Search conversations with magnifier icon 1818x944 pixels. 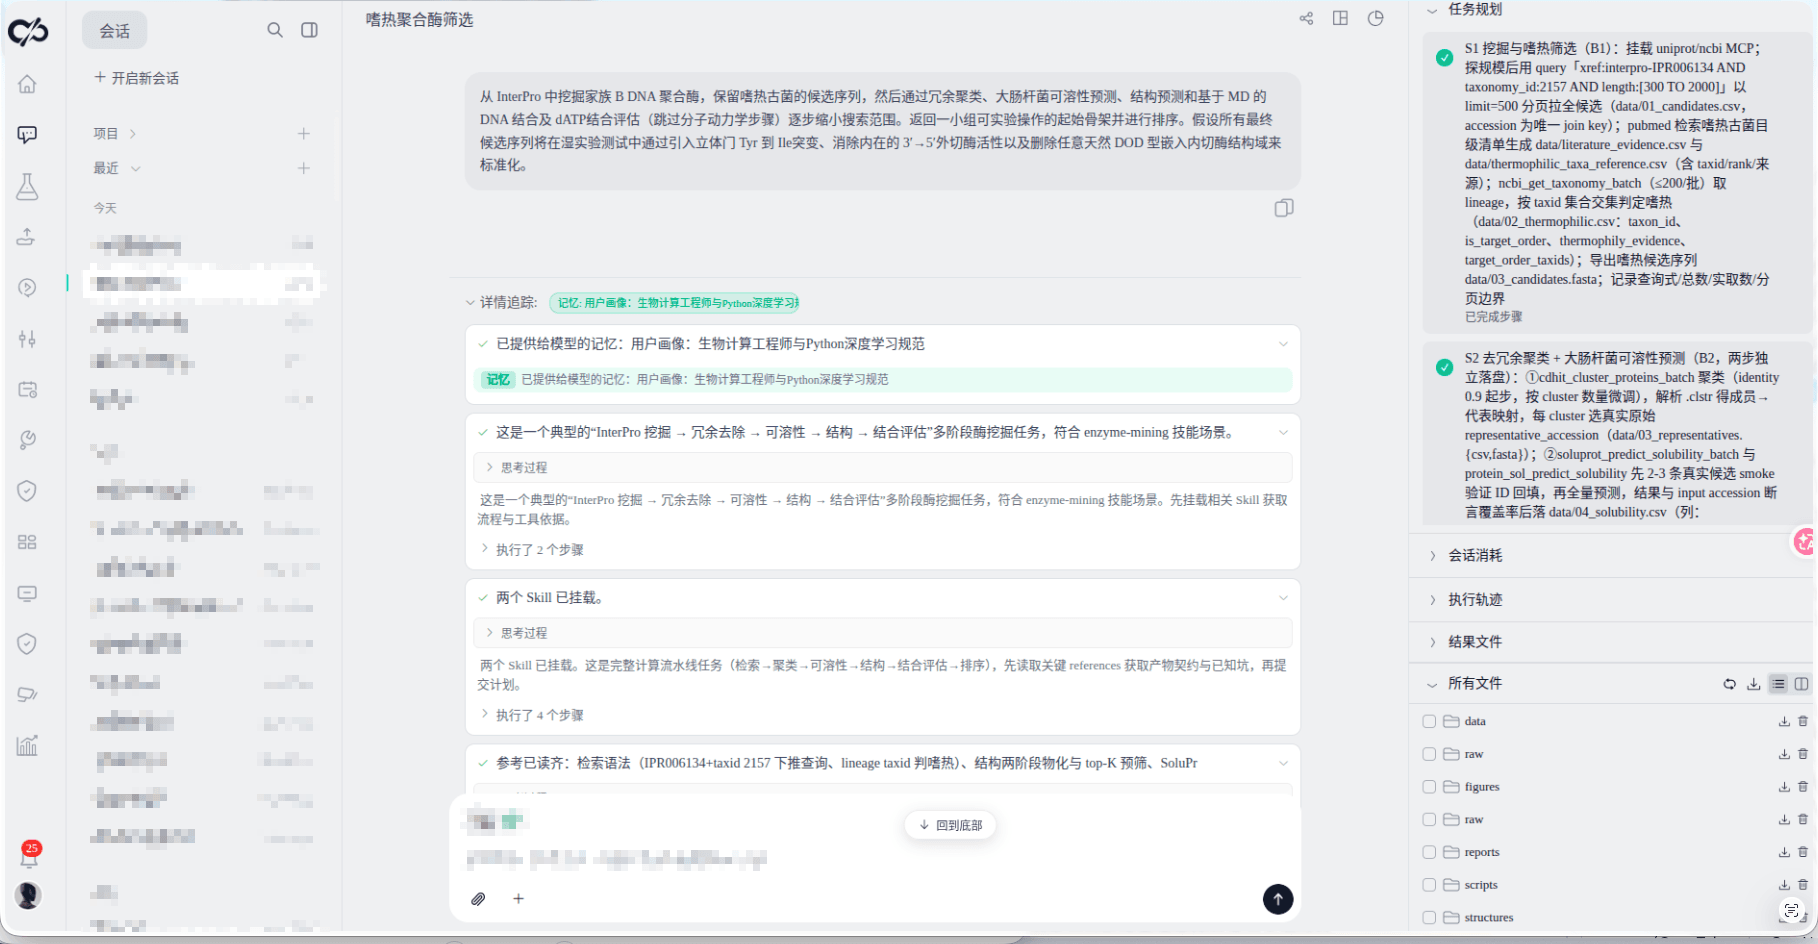[x=275, y=30]
